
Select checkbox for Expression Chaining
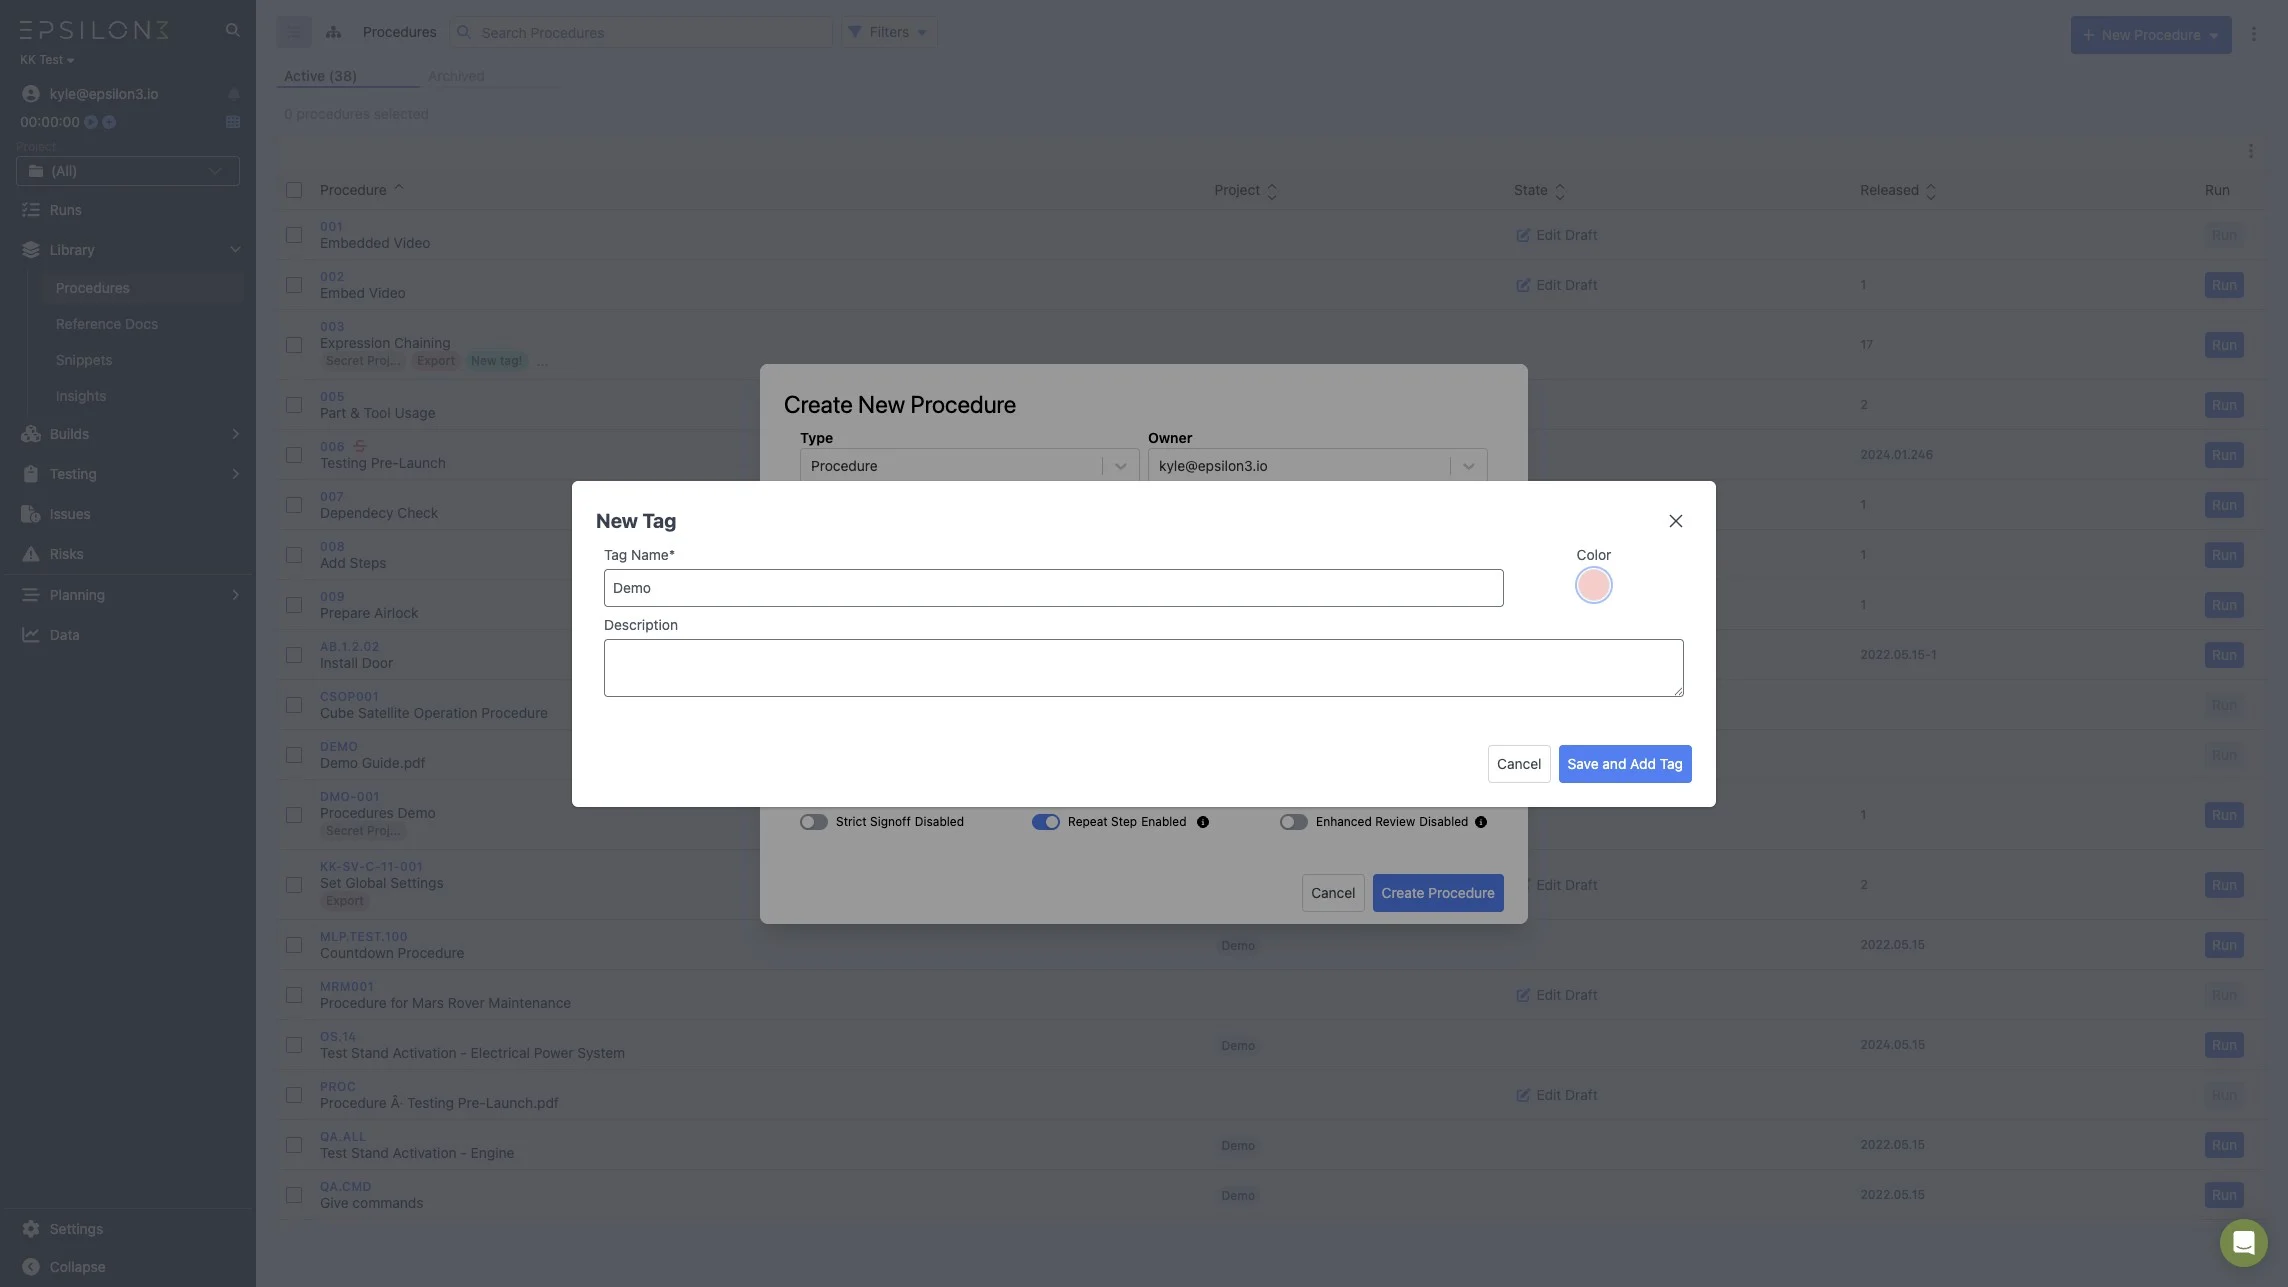coord(294,345)
